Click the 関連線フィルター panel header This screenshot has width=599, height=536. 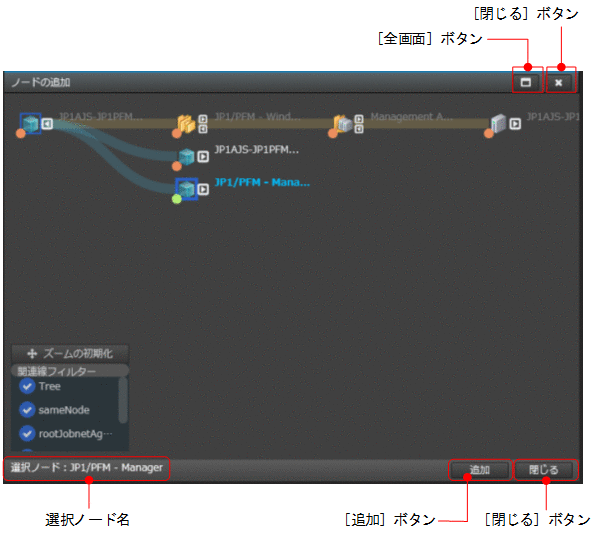[70, 371]
